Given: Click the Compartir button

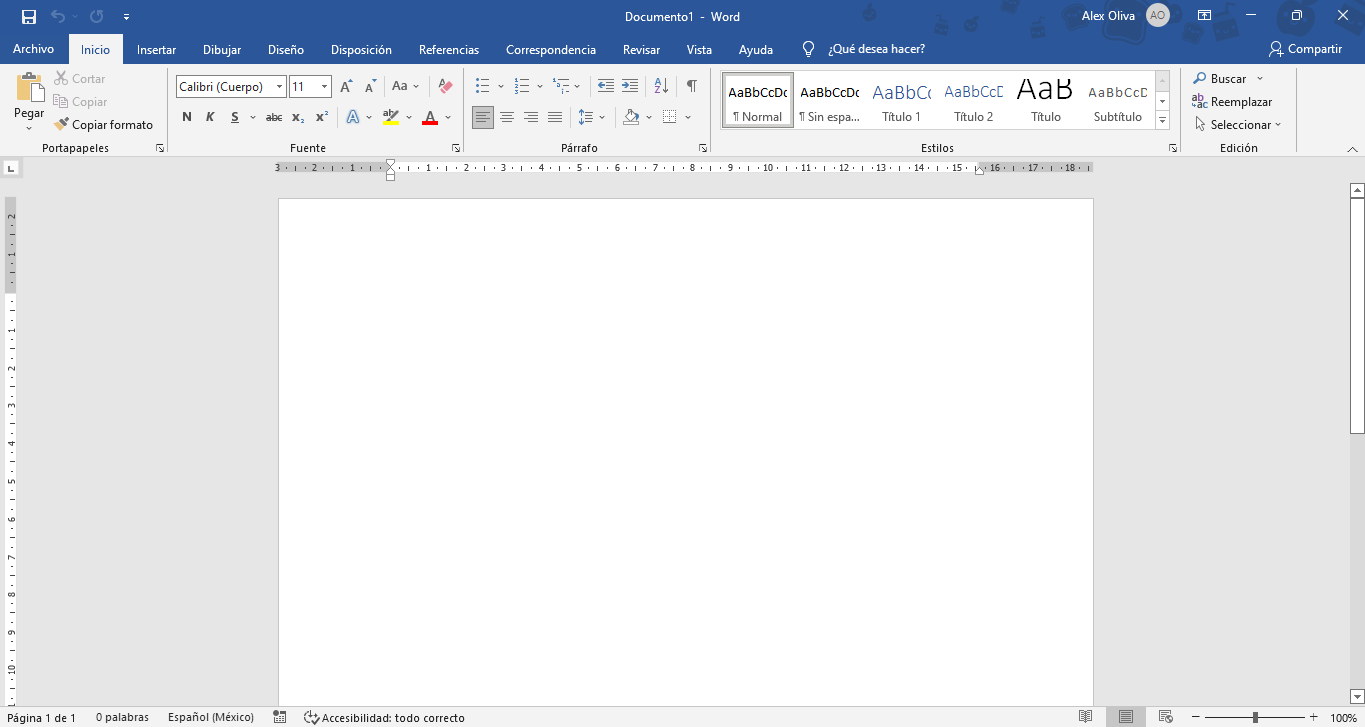Looking at the screenshot, I should (x=1305, y=48).
